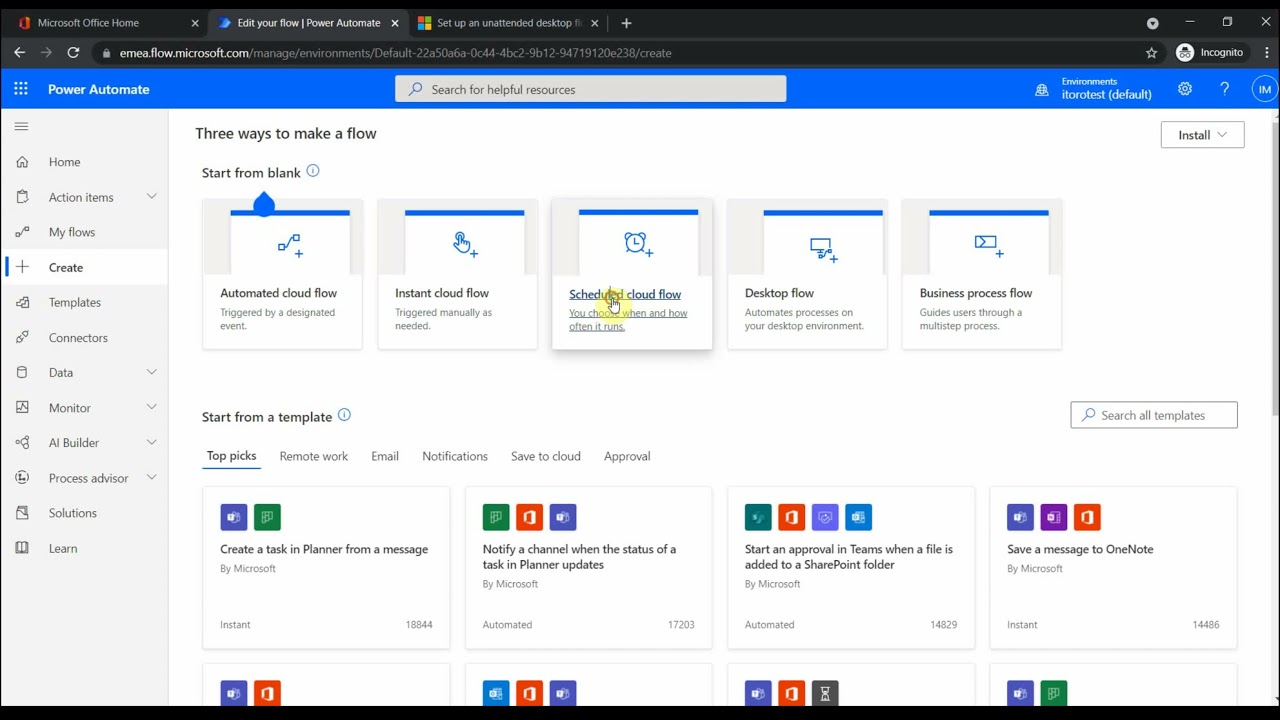The image size is (1280, 720).
Task: Click the Search for helpful resources field
Action: pos(590,89)
